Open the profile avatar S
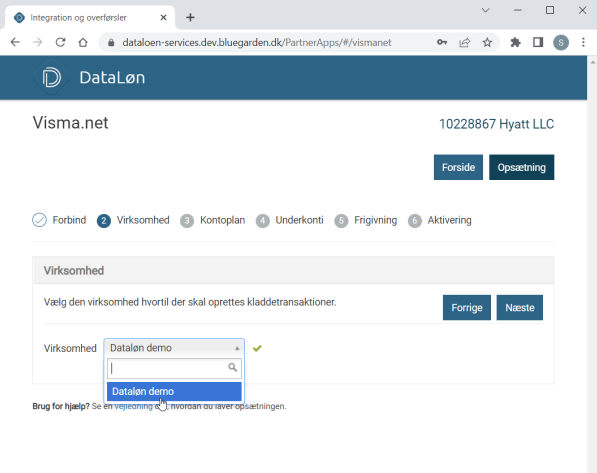The image size is (597, 473). (x=560, y=42)
